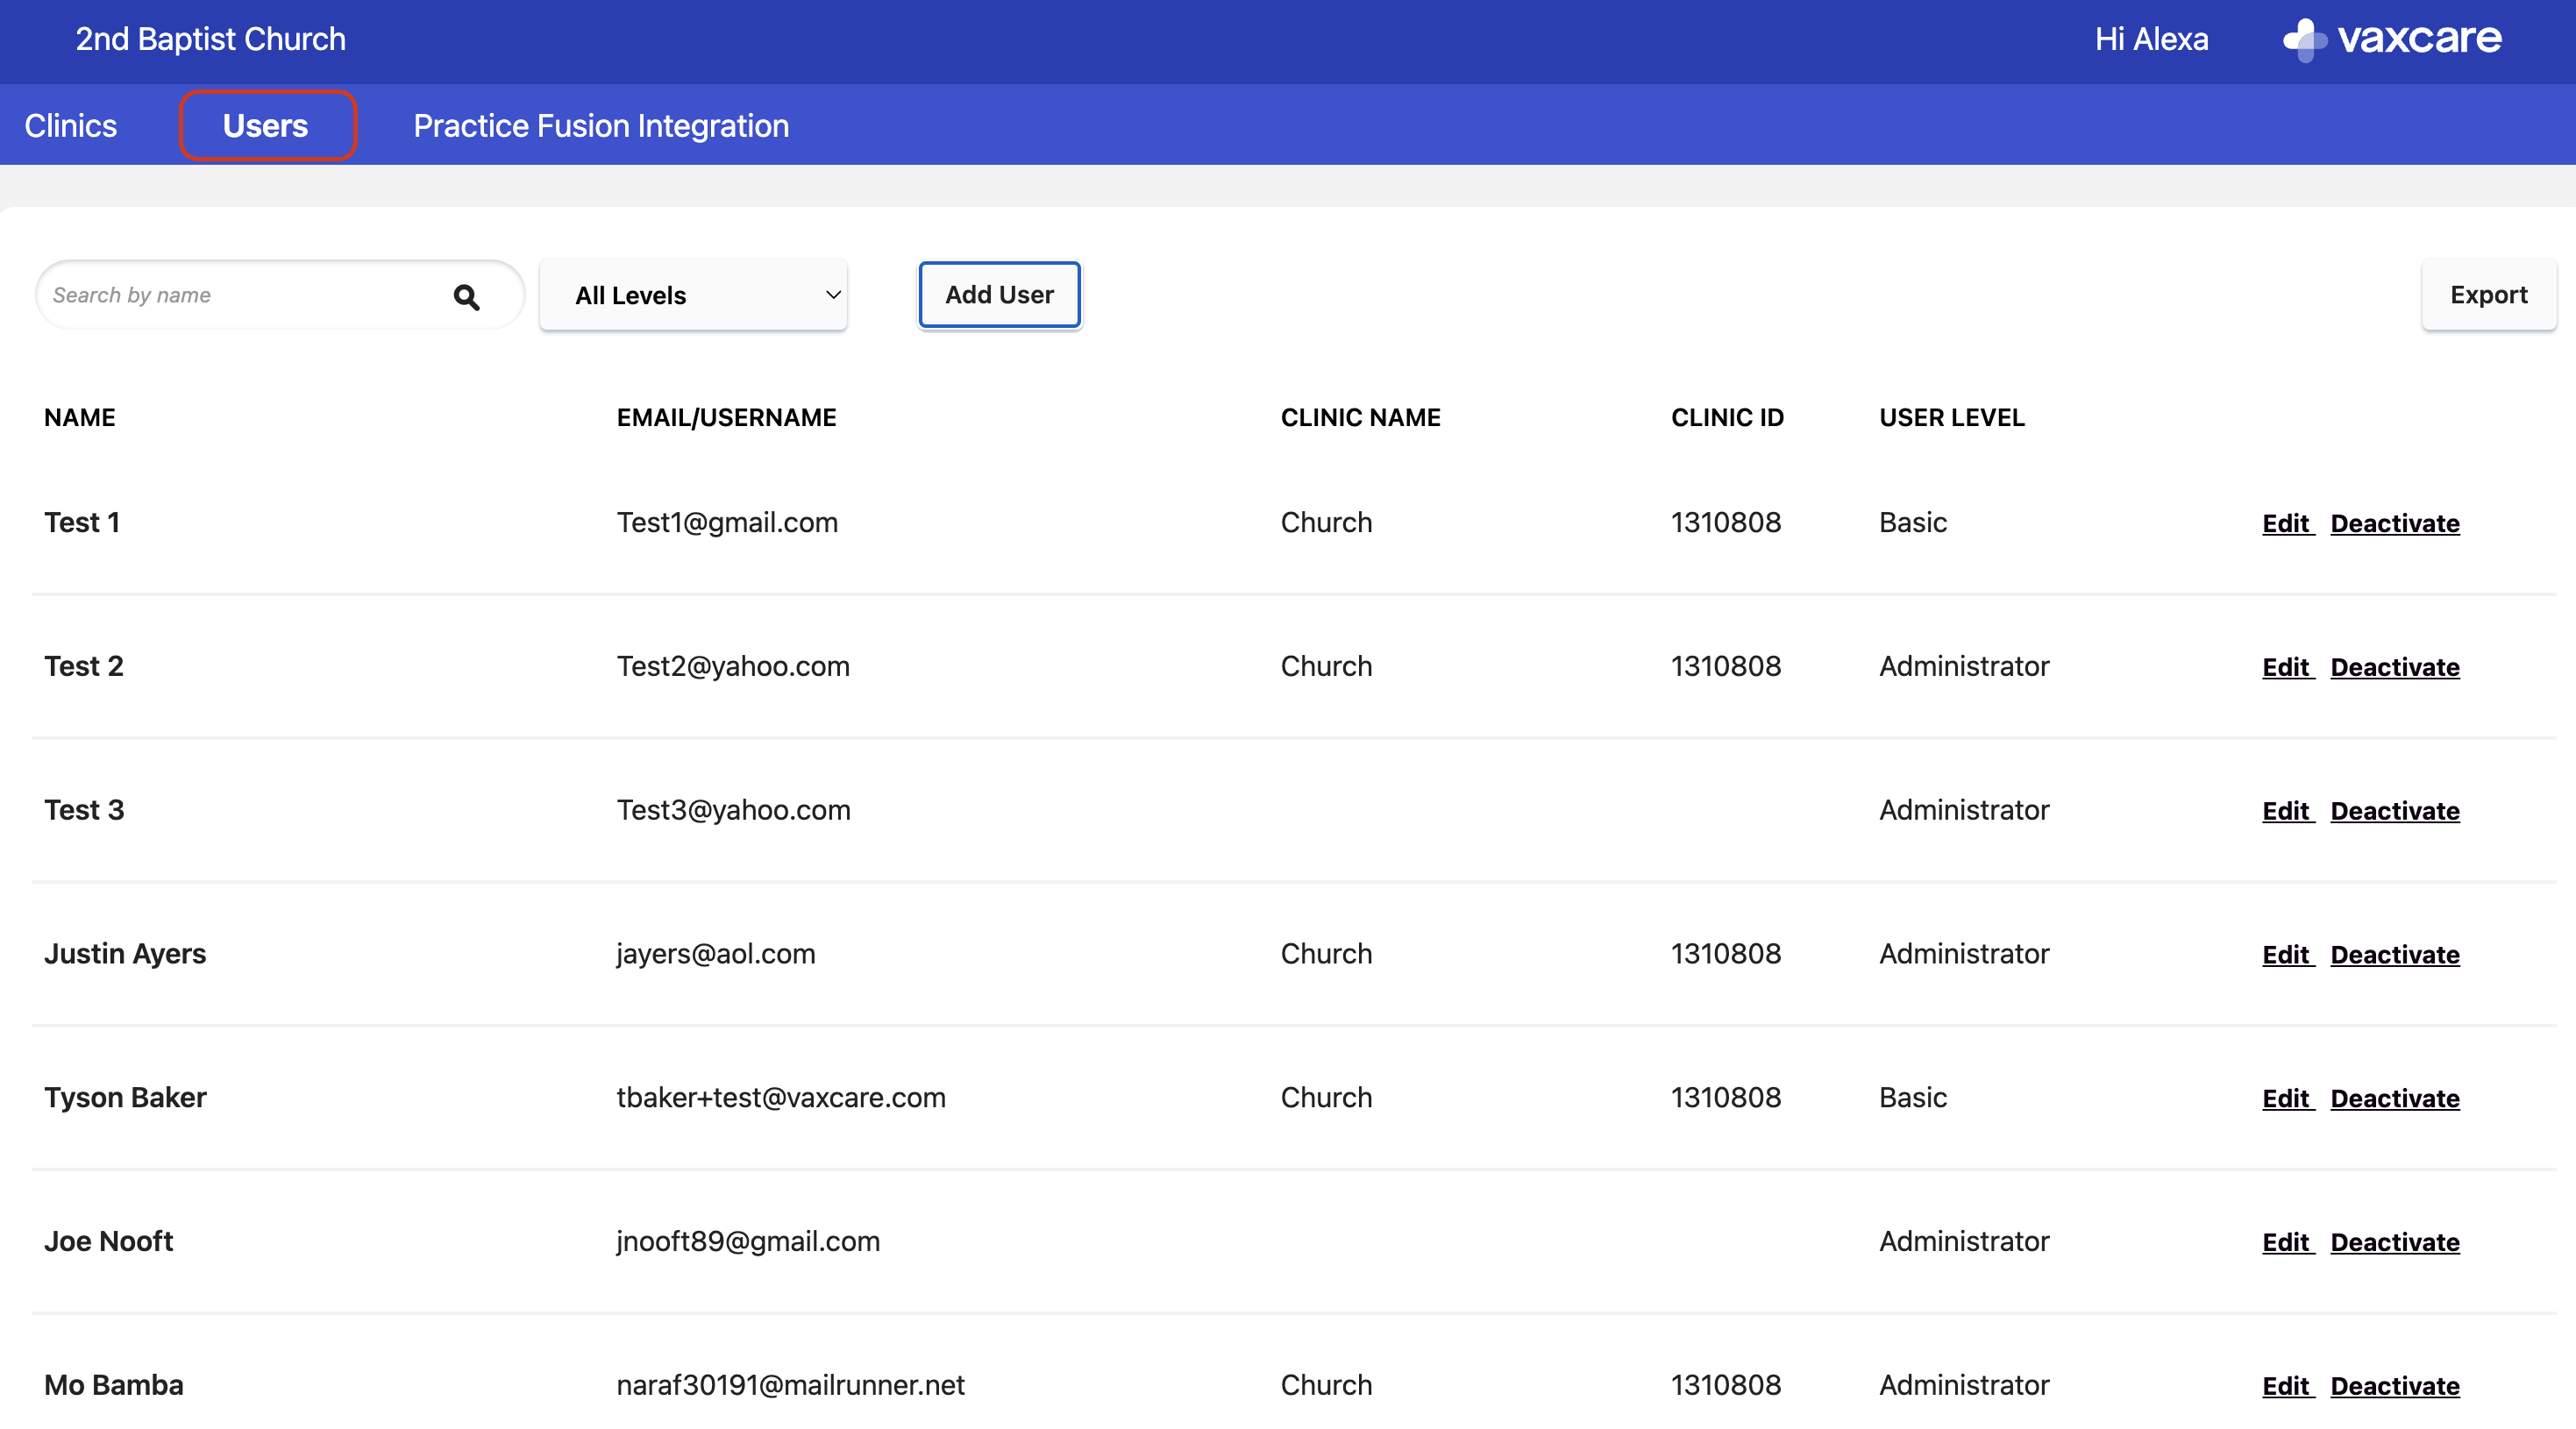This screenshot has width=2576, height=1429.
Task: Expand the All Levels dropdown
Action: point(693,295)
